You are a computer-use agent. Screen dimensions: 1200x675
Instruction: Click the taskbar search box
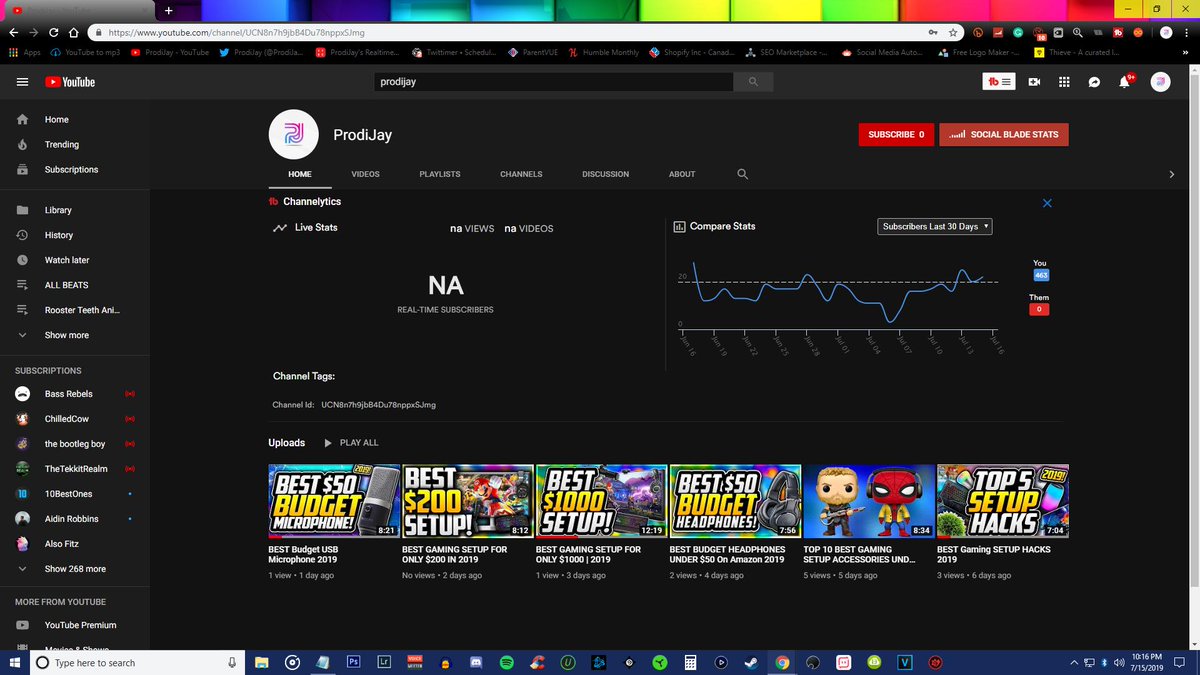click(137, 662)
